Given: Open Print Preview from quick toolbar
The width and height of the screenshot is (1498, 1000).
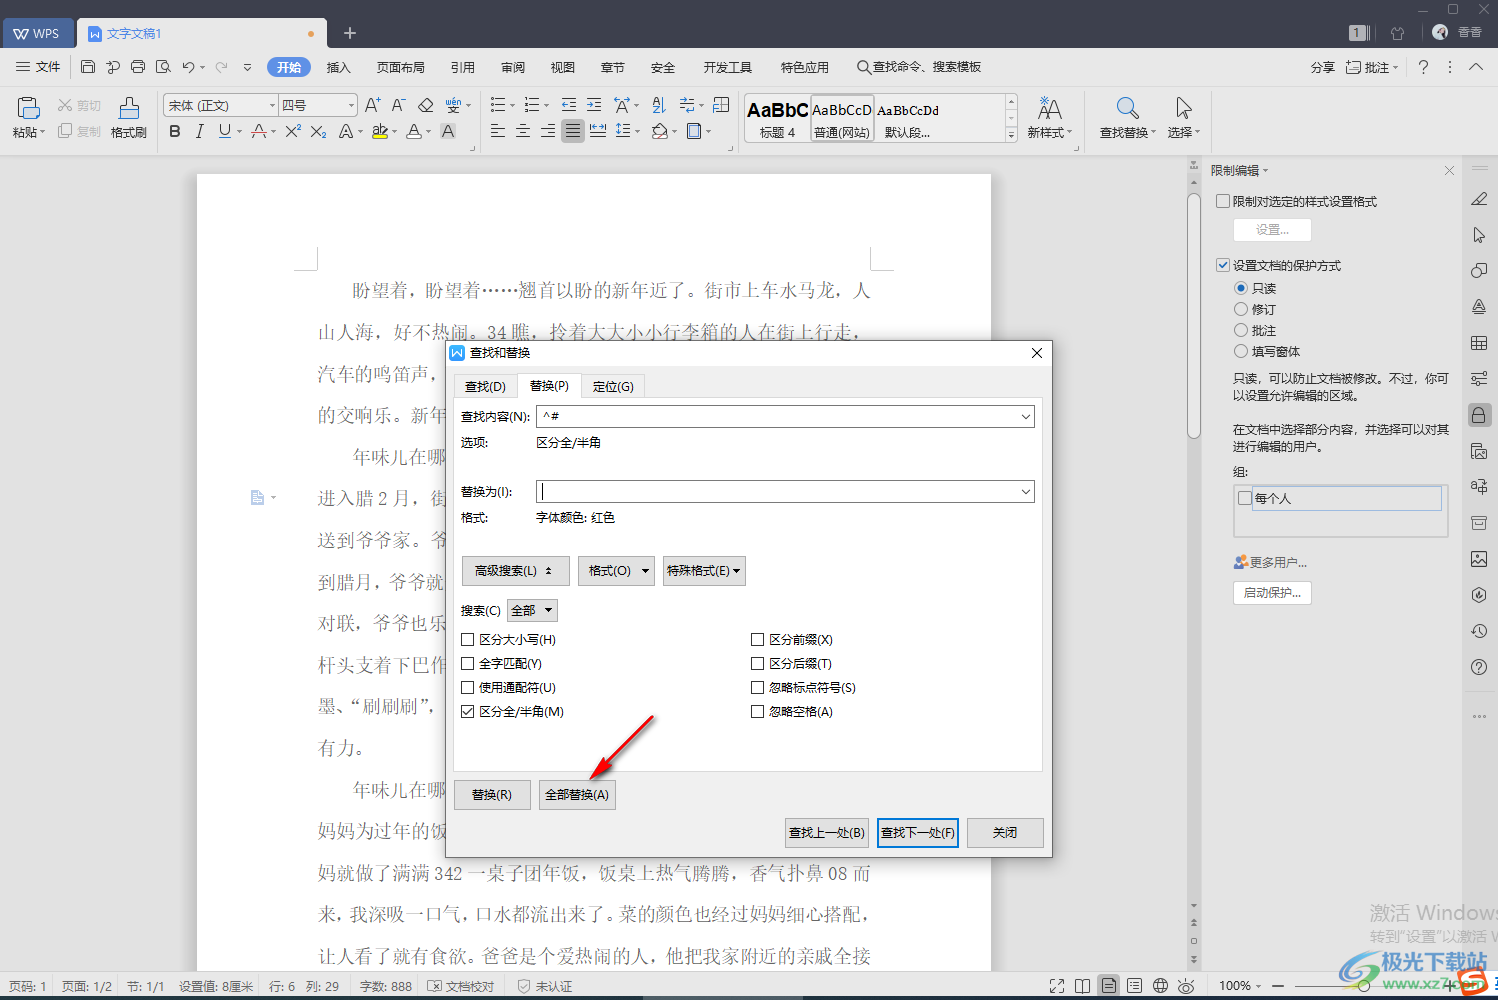Looking at the screenshot, I should [x=163, y=67].
